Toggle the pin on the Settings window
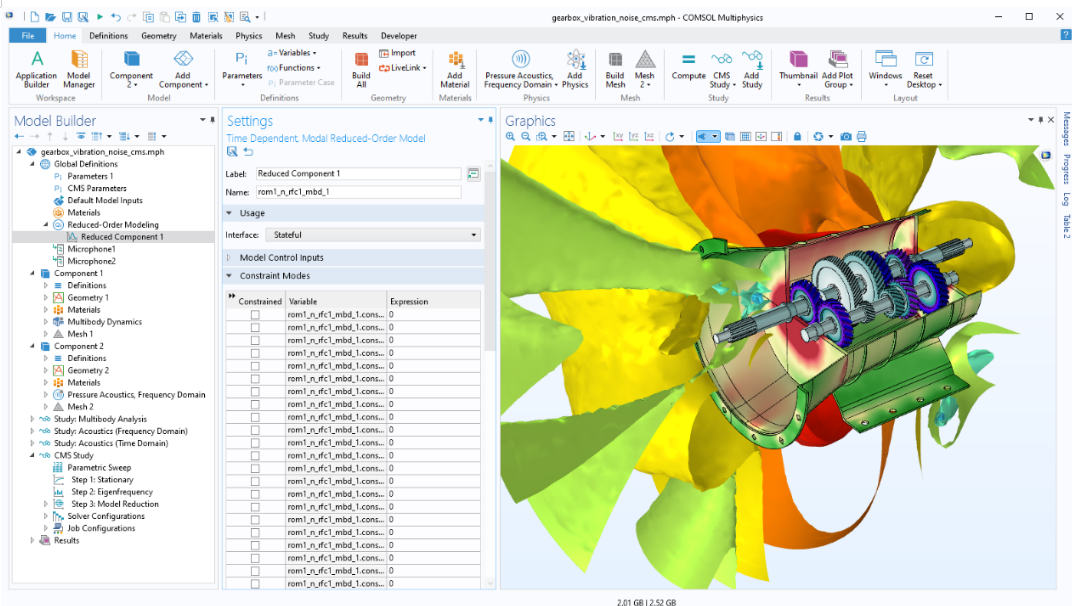This screenshot has height=606, width=1072. pyautogui.click(x=490, y=120)
